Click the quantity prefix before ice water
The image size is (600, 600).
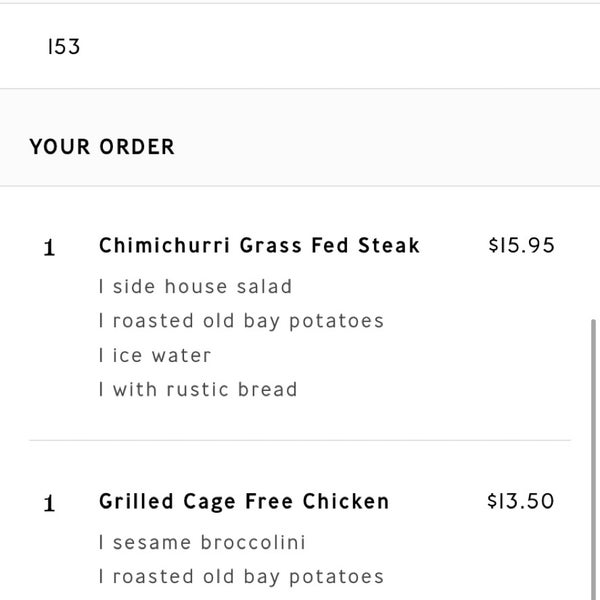click(101, 356)
